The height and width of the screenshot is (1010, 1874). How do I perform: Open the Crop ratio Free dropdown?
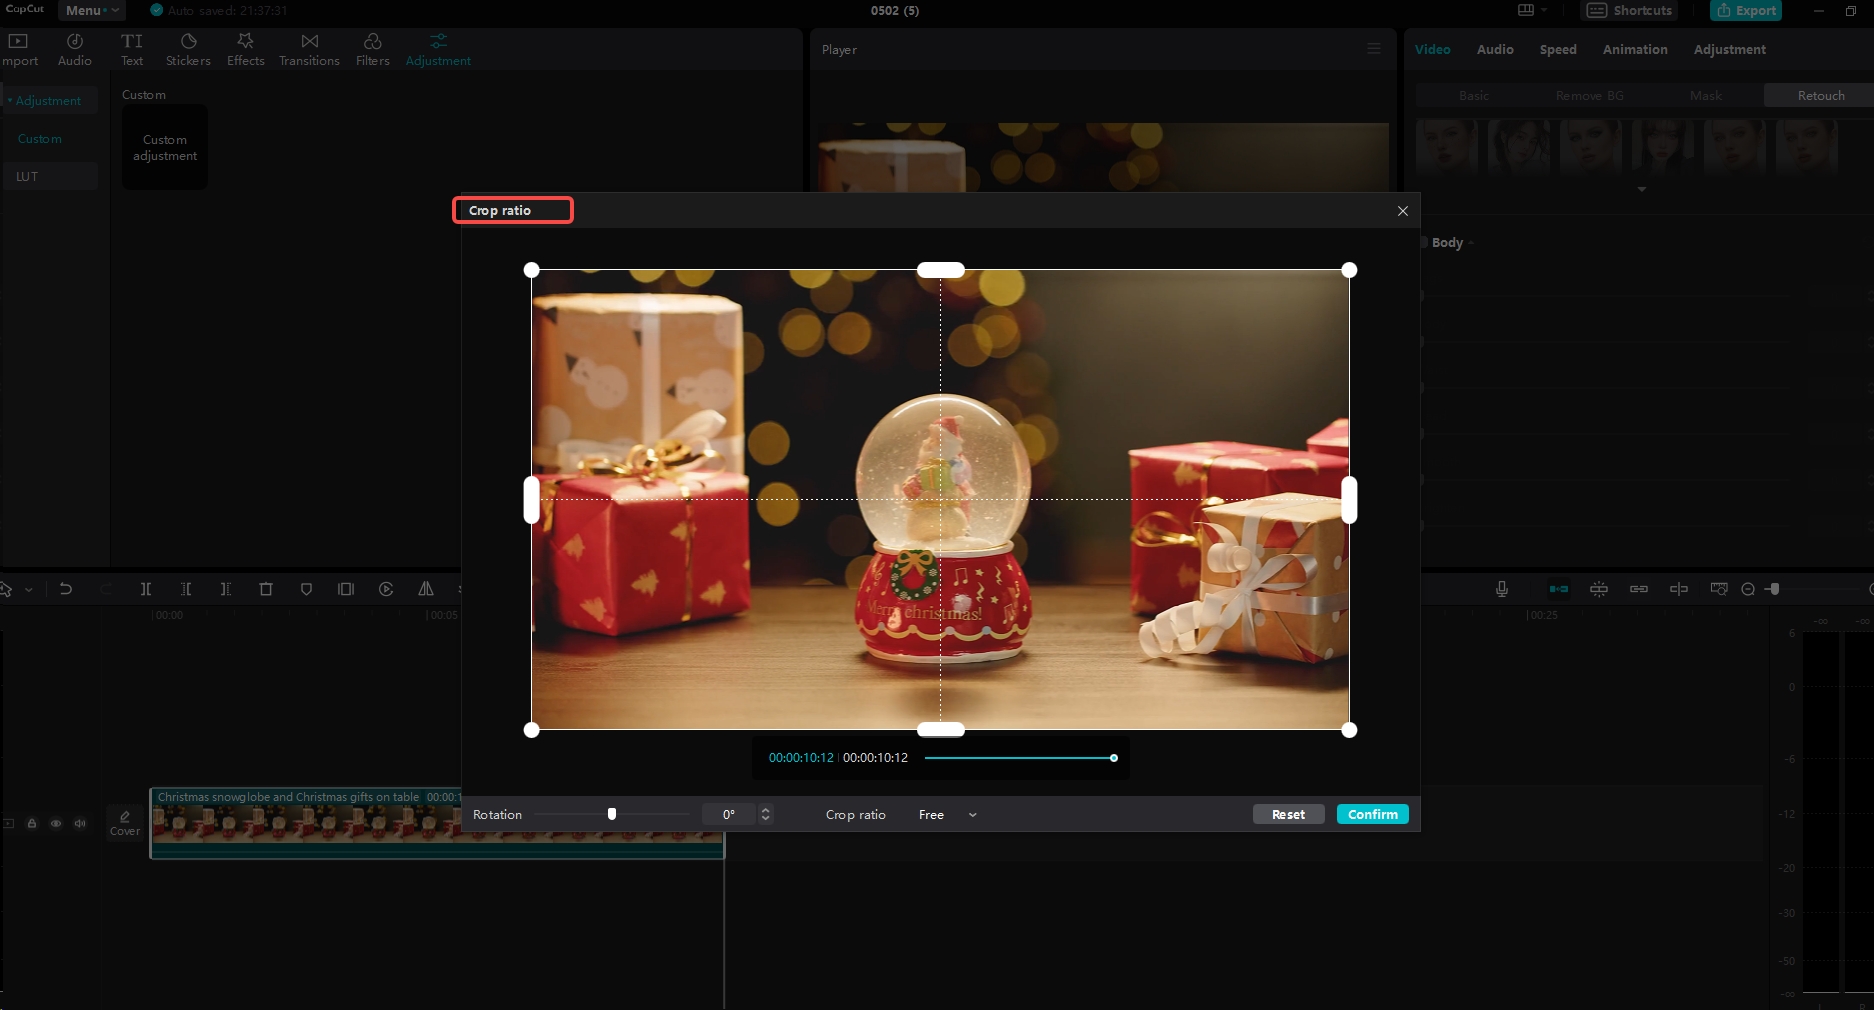pos(947,815)
